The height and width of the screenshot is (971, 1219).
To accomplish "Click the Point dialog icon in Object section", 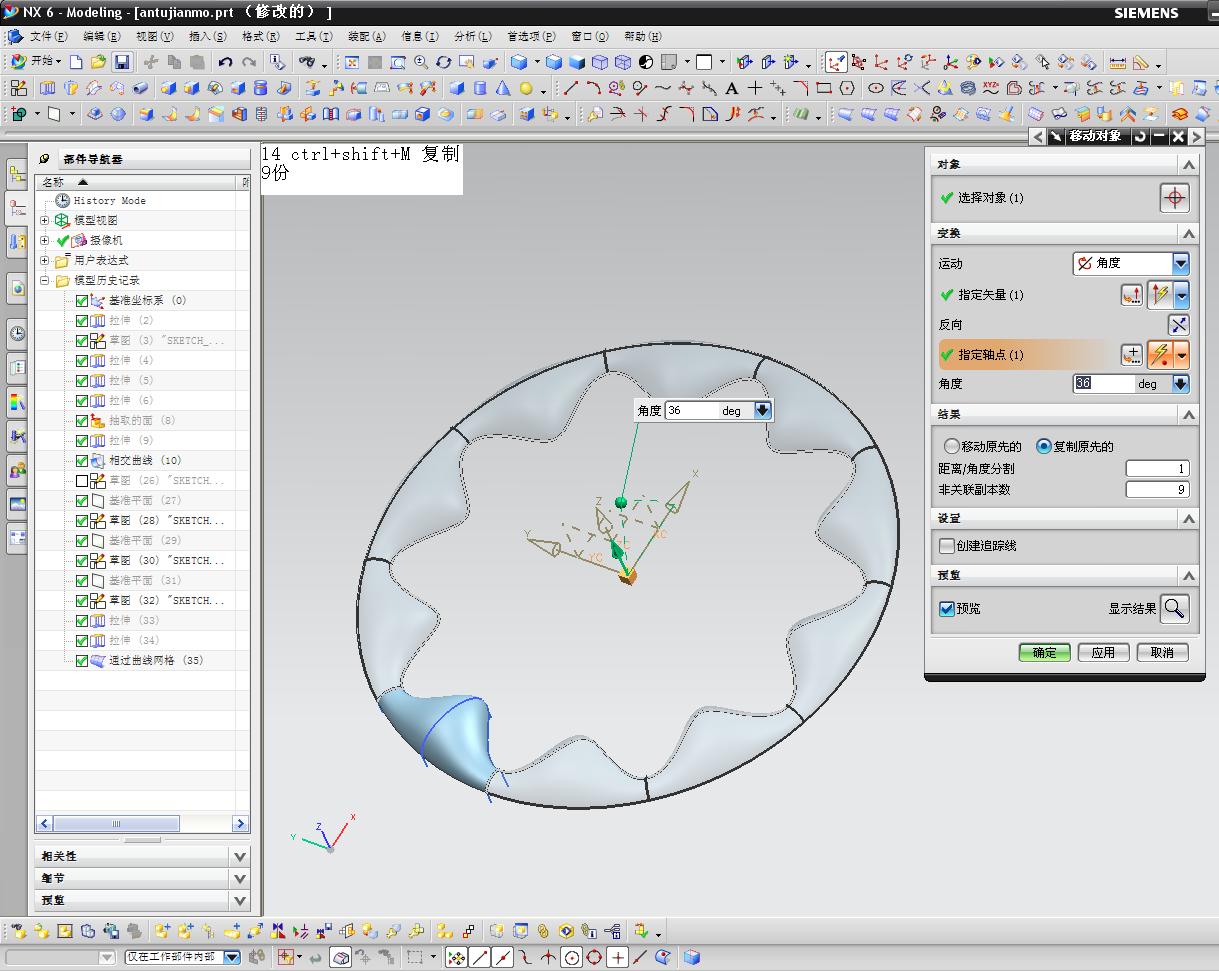I will click(1175, 198).
